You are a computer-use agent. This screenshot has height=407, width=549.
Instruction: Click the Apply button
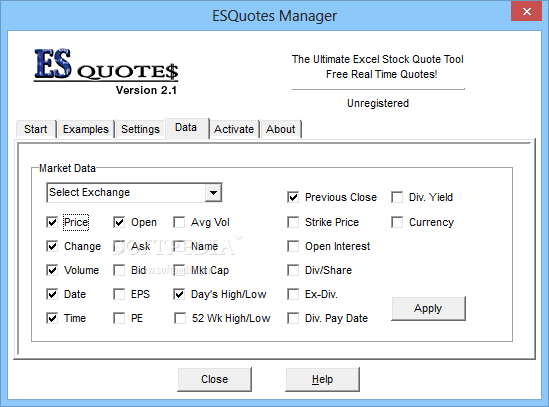click(428, 309)
